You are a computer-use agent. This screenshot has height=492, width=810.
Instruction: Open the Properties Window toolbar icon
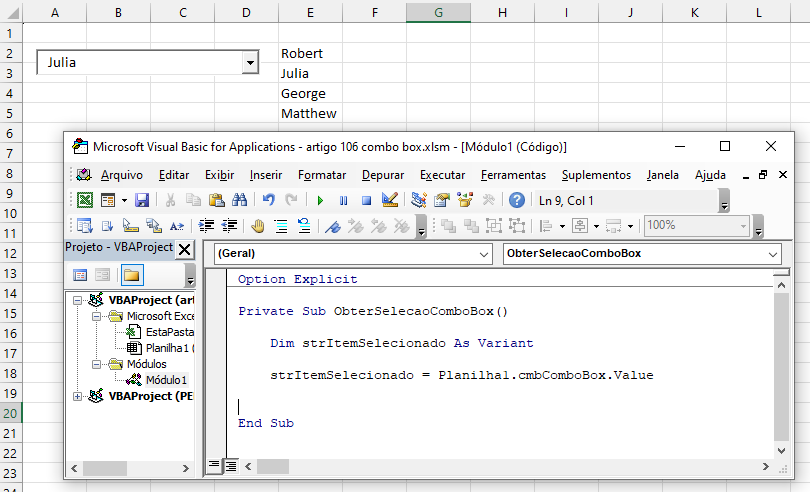tap(442, 201)
